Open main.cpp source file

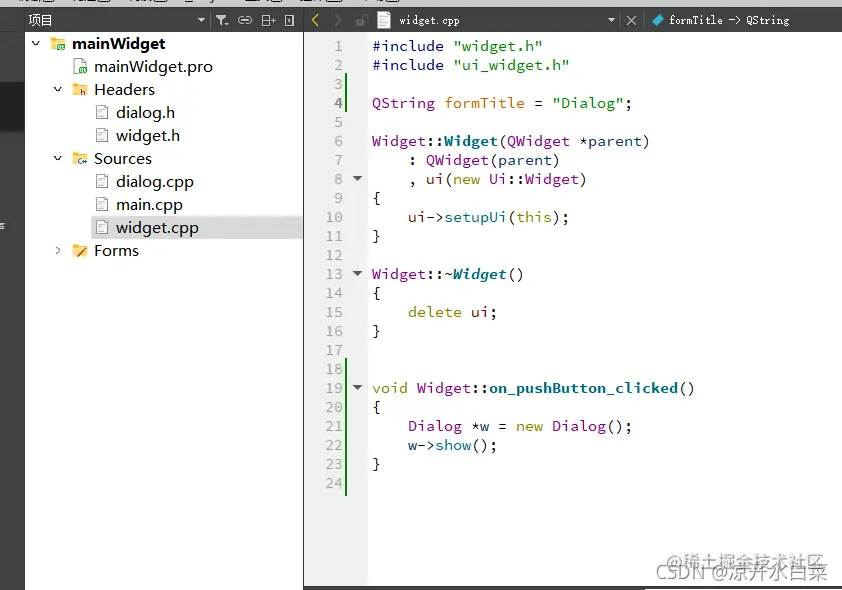149,205
